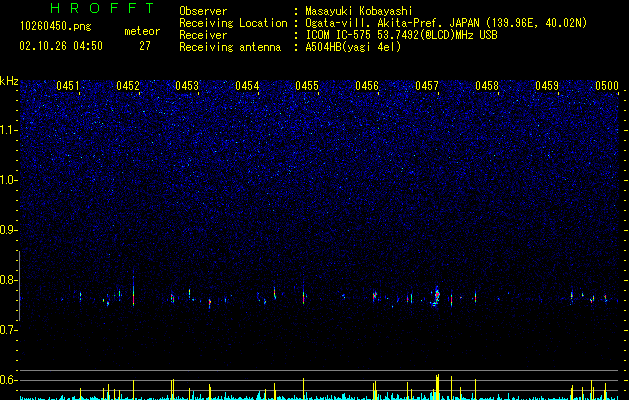629x400 pixels.
Task: Click the kHz axis unit label
Action: (9, 81)
